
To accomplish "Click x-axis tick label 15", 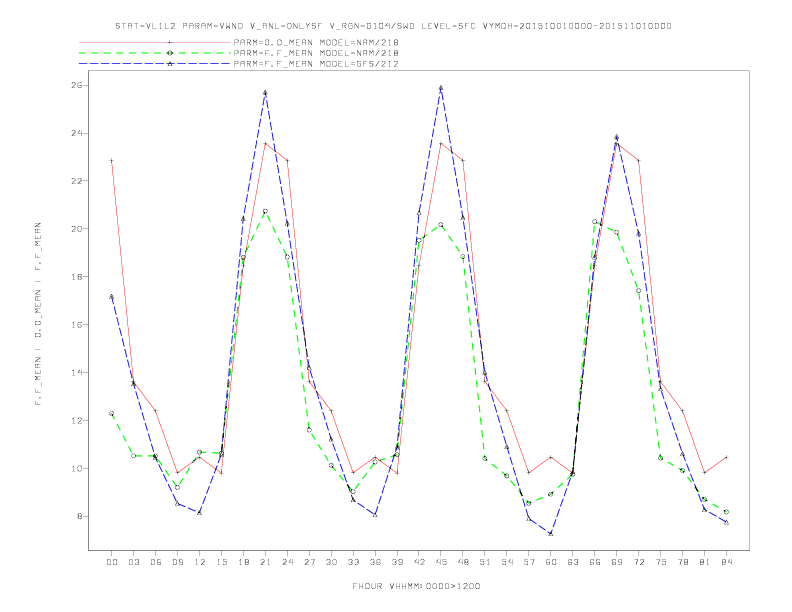I will point(221,562).
